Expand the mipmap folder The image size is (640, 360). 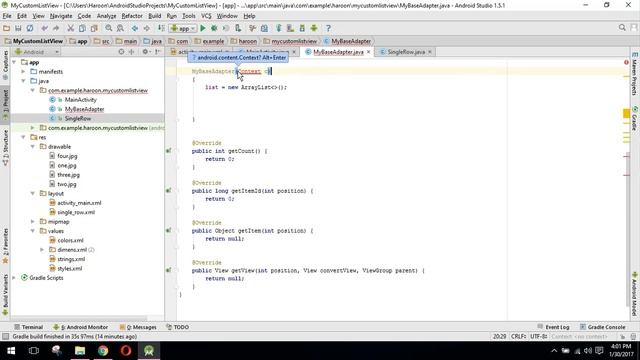[x=33, y=222]
